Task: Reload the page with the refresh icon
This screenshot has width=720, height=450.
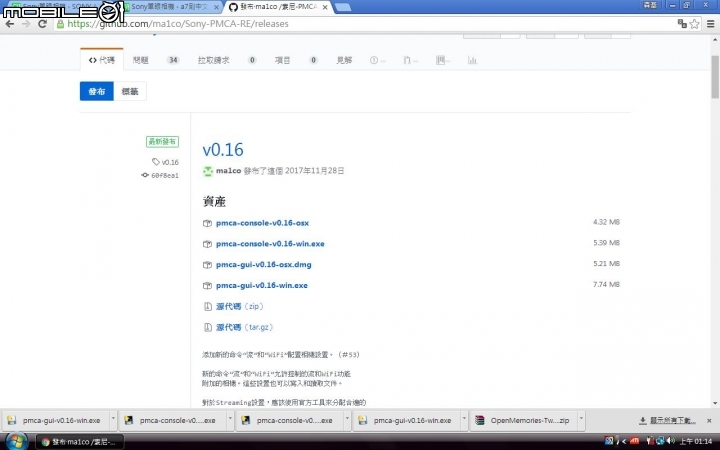Action: [x=42, y=24]
